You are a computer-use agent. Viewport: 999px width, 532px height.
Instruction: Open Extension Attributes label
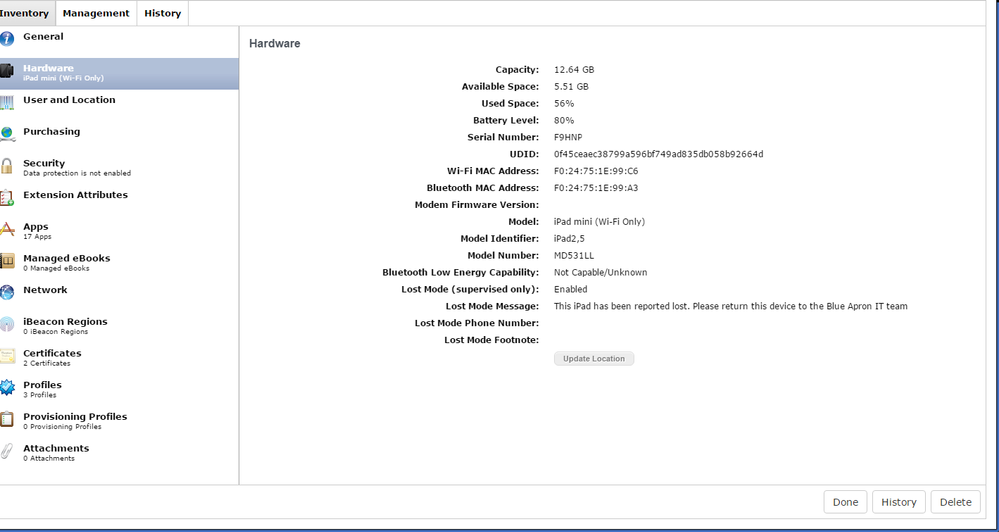click(76, 195)
